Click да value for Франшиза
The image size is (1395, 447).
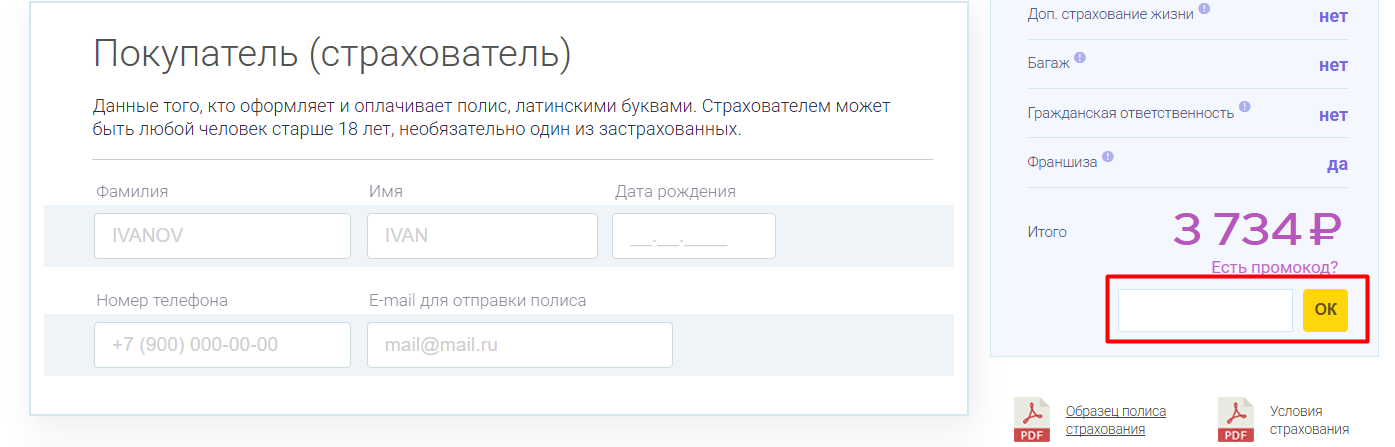click(x=1337, y=165)
